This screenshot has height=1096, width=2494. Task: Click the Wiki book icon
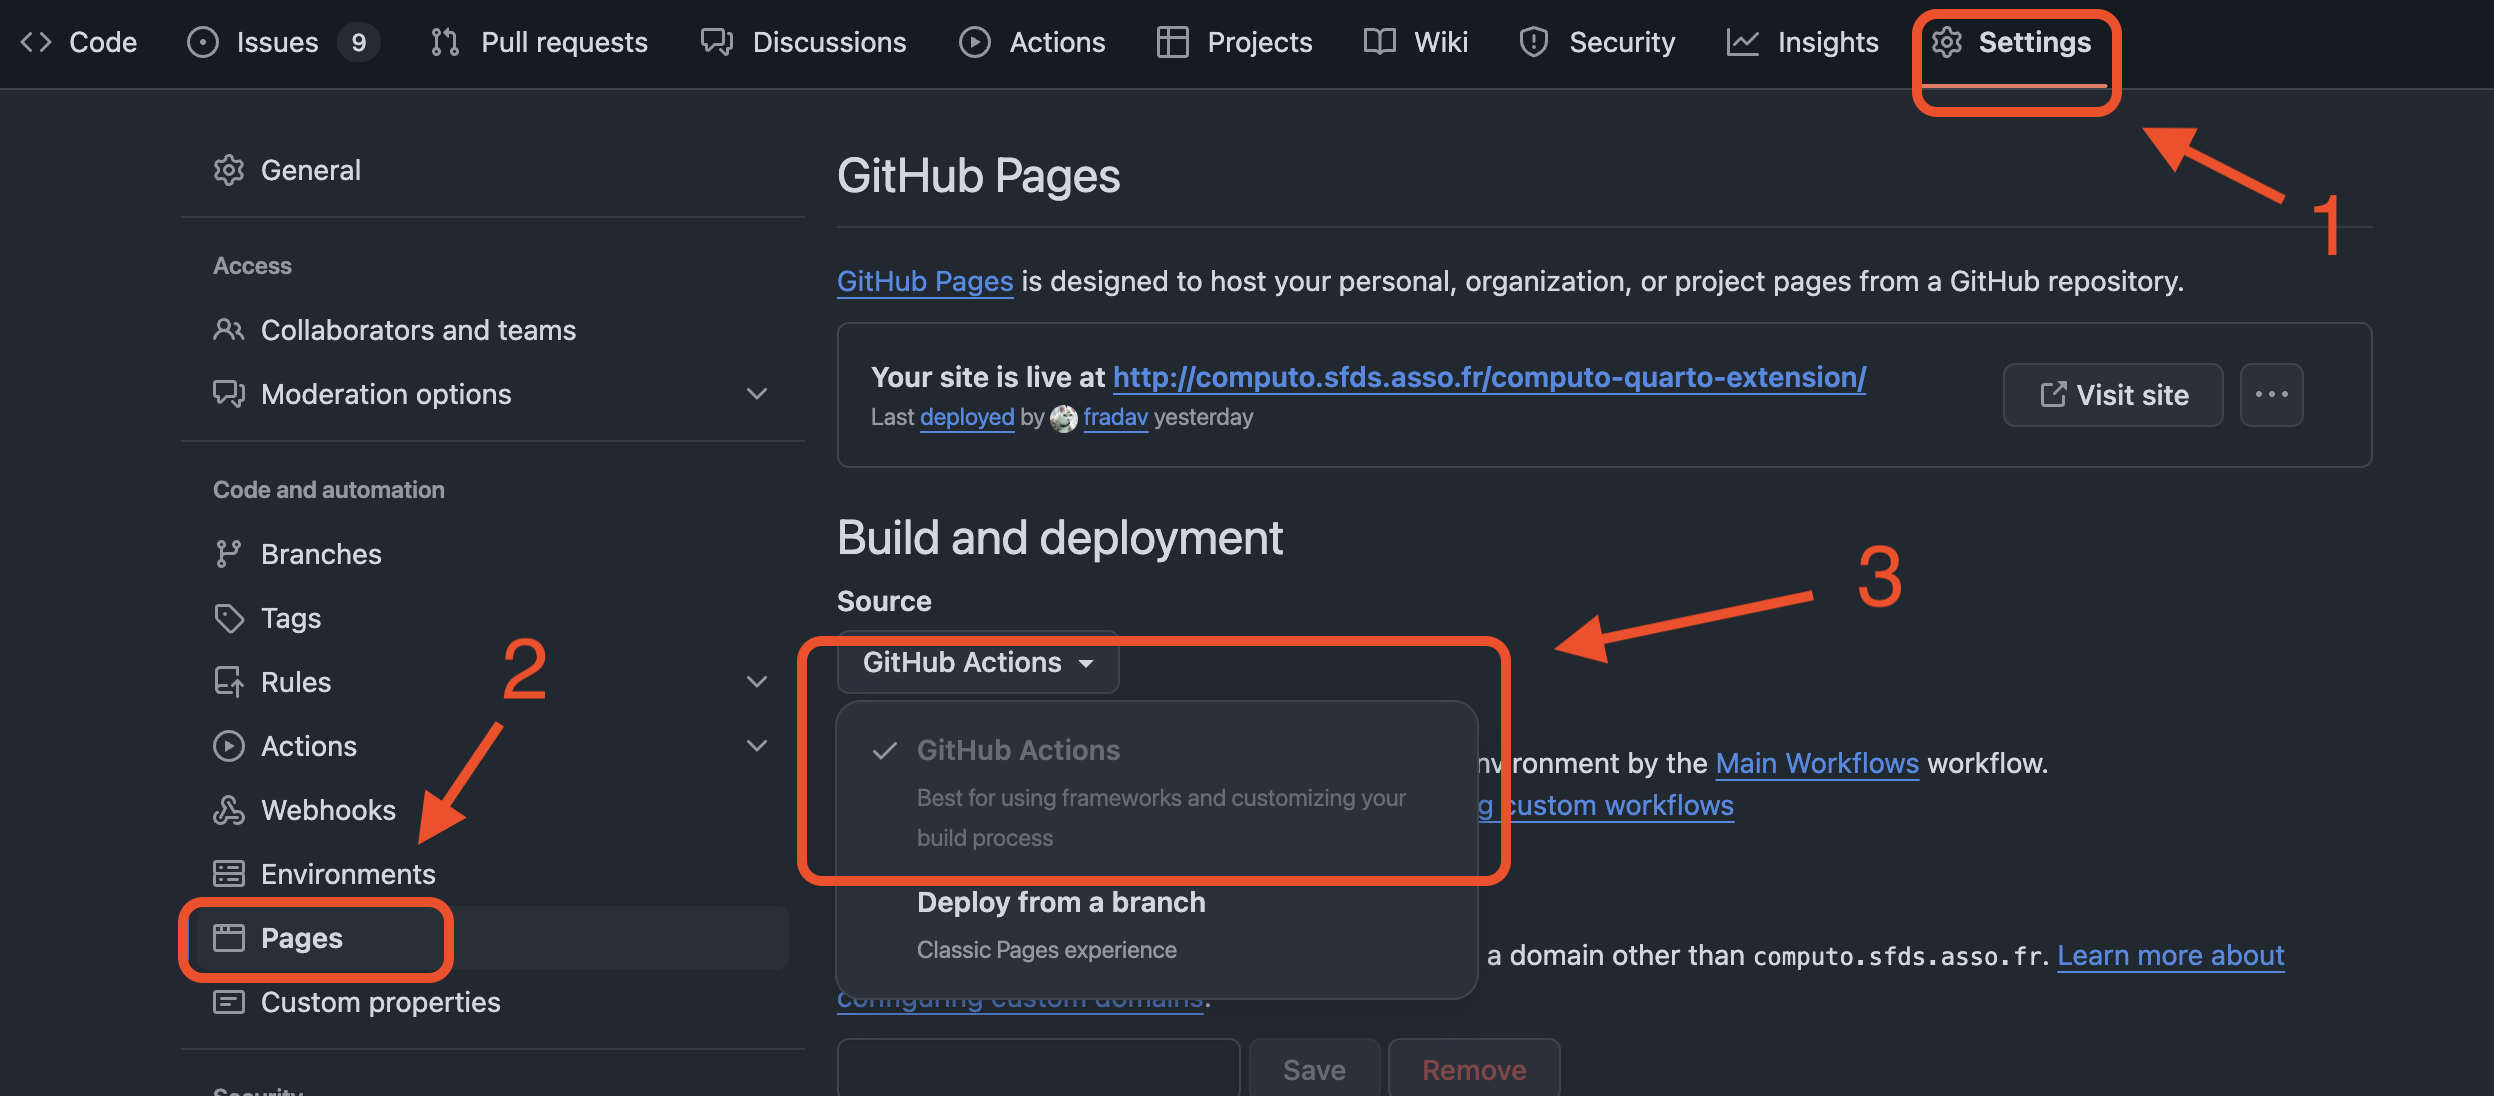(x=1380, y=42)
